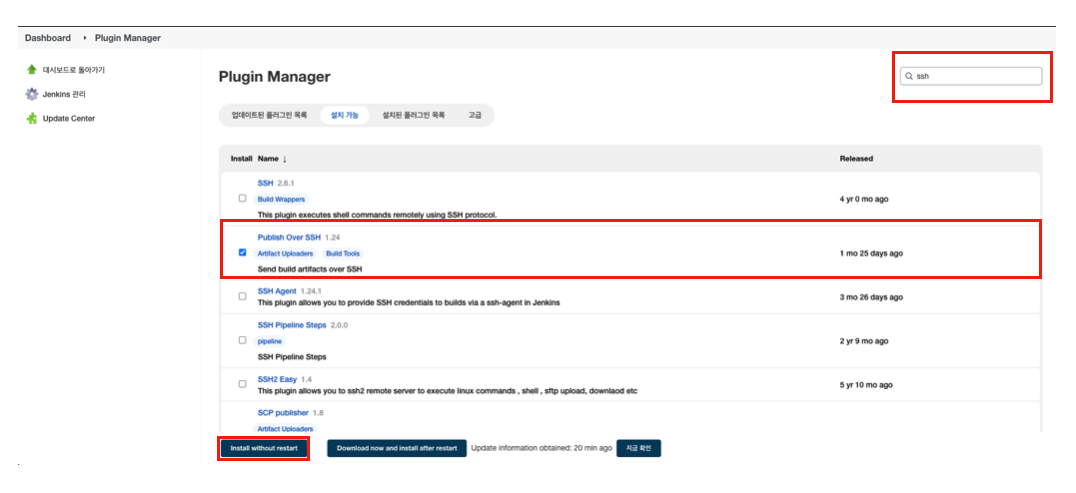
Task: Check the SSH Pipeline Steps checkbox
Action: tap(242, 340)
